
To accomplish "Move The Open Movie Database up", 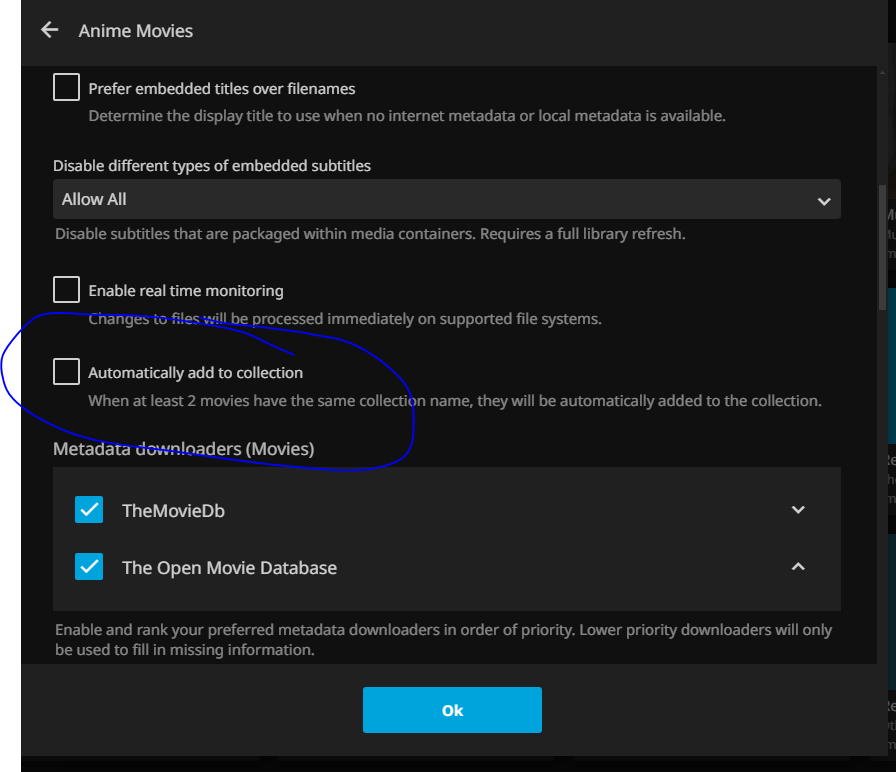I will coord(798,567).
